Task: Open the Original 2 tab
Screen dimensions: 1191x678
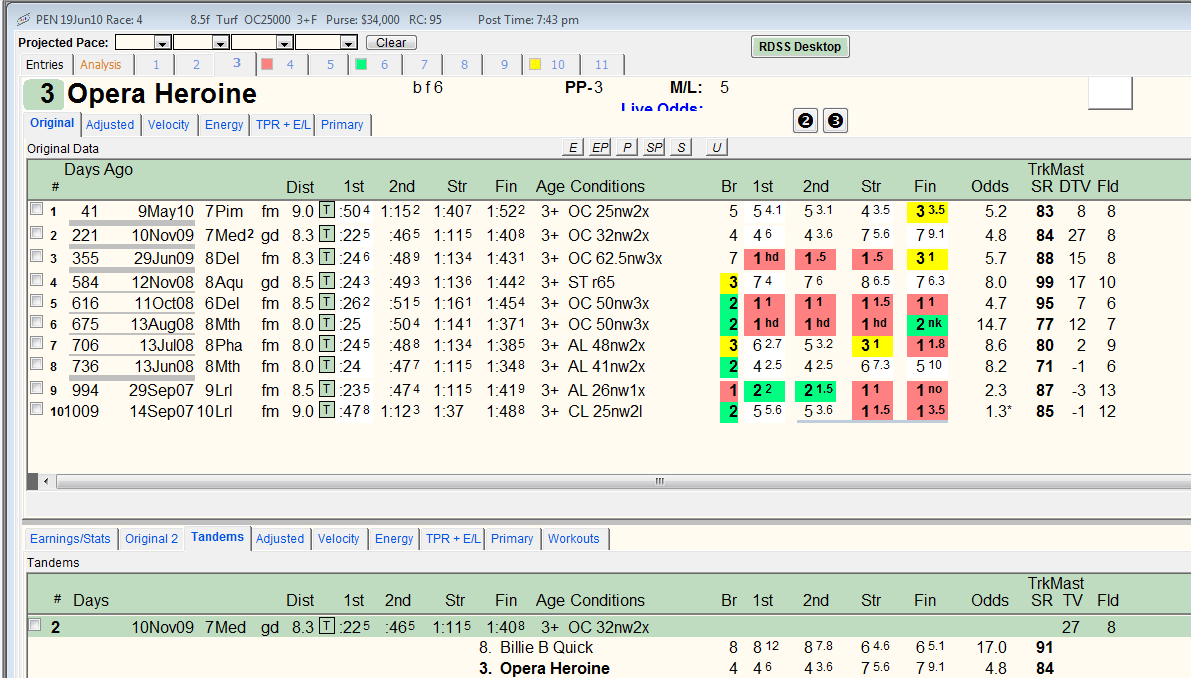Action: pos(151,538)
